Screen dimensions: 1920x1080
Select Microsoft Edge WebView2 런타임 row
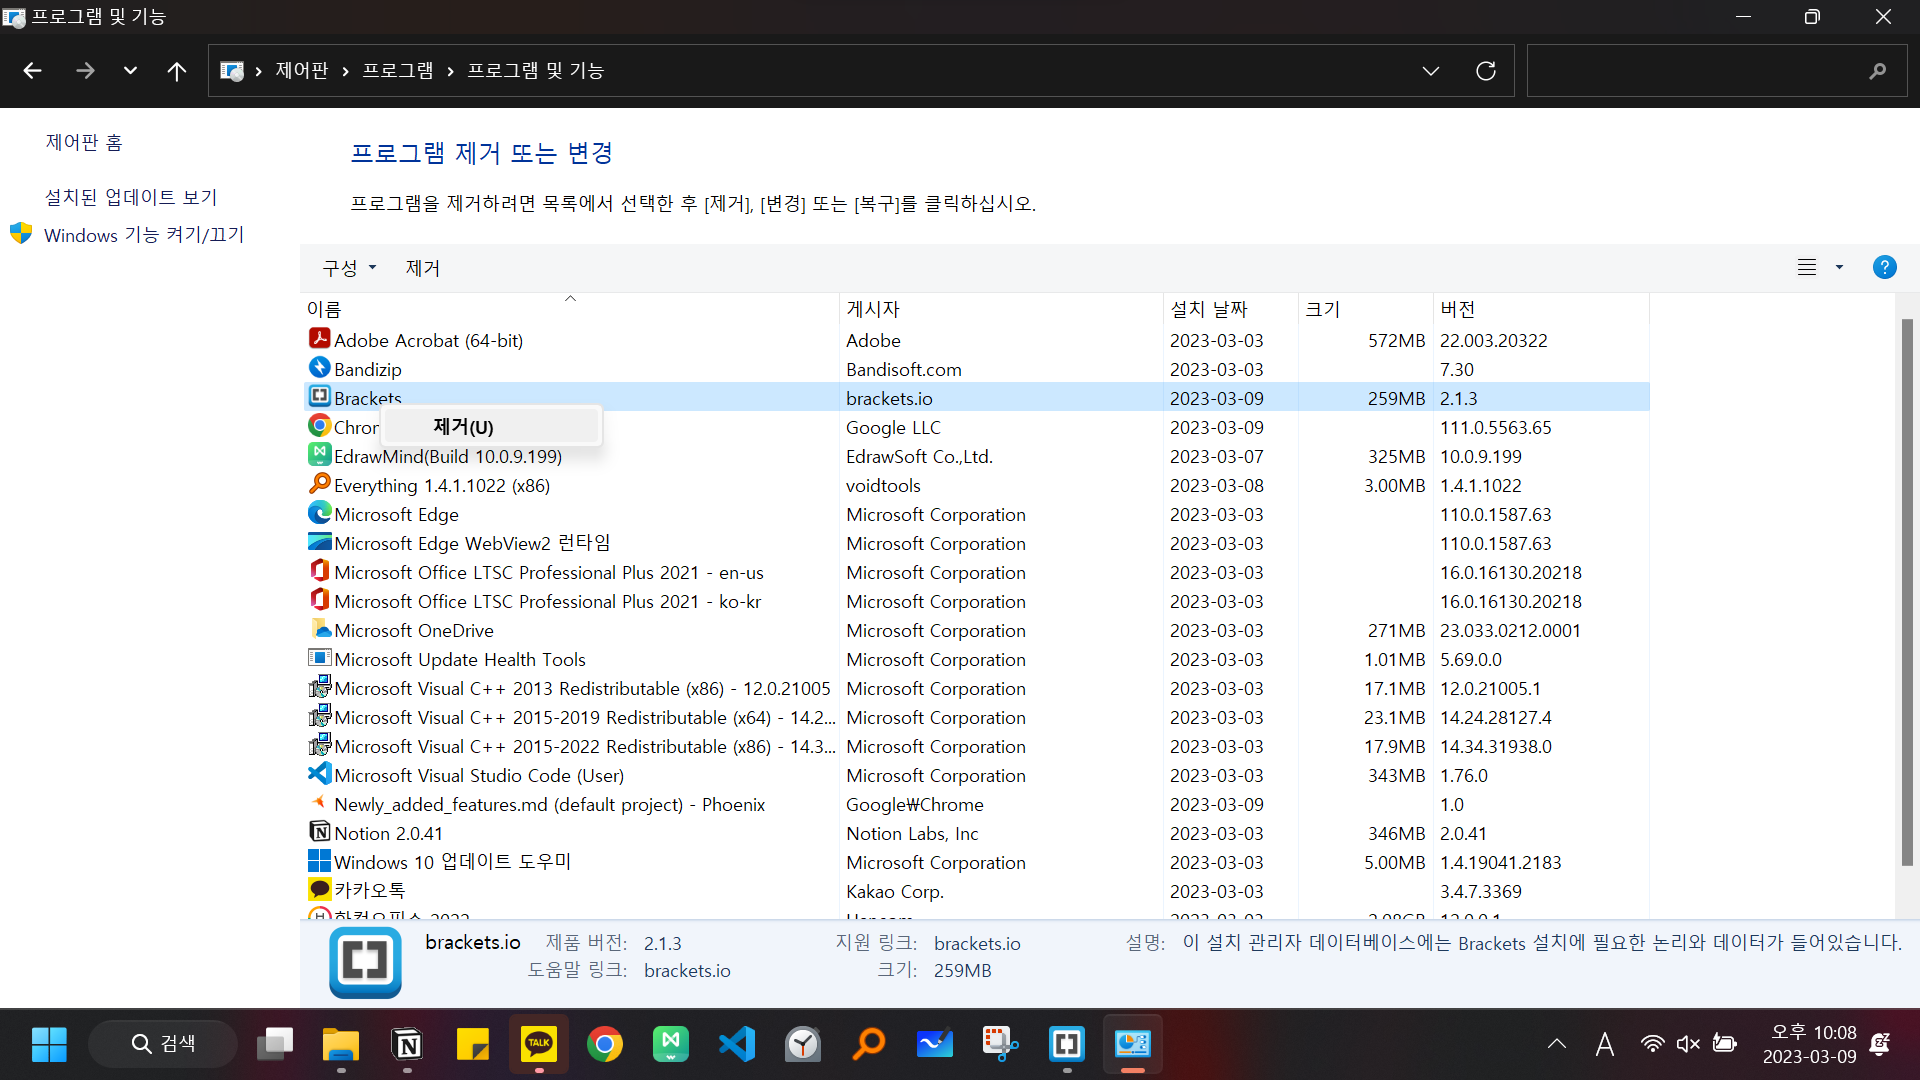tap(976, 543)
